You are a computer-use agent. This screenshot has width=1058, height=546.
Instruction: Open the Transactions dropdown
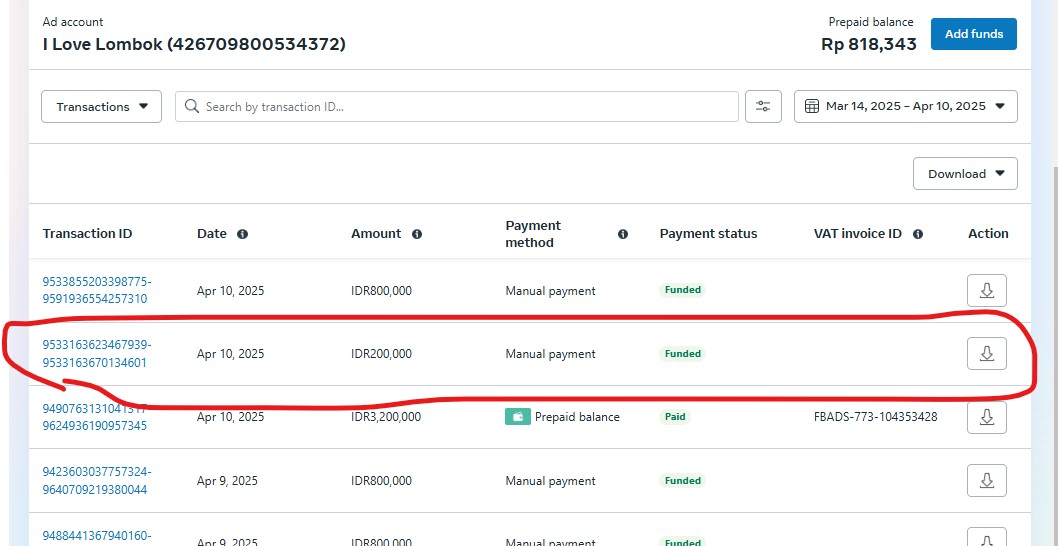click(x=101, y=107)
